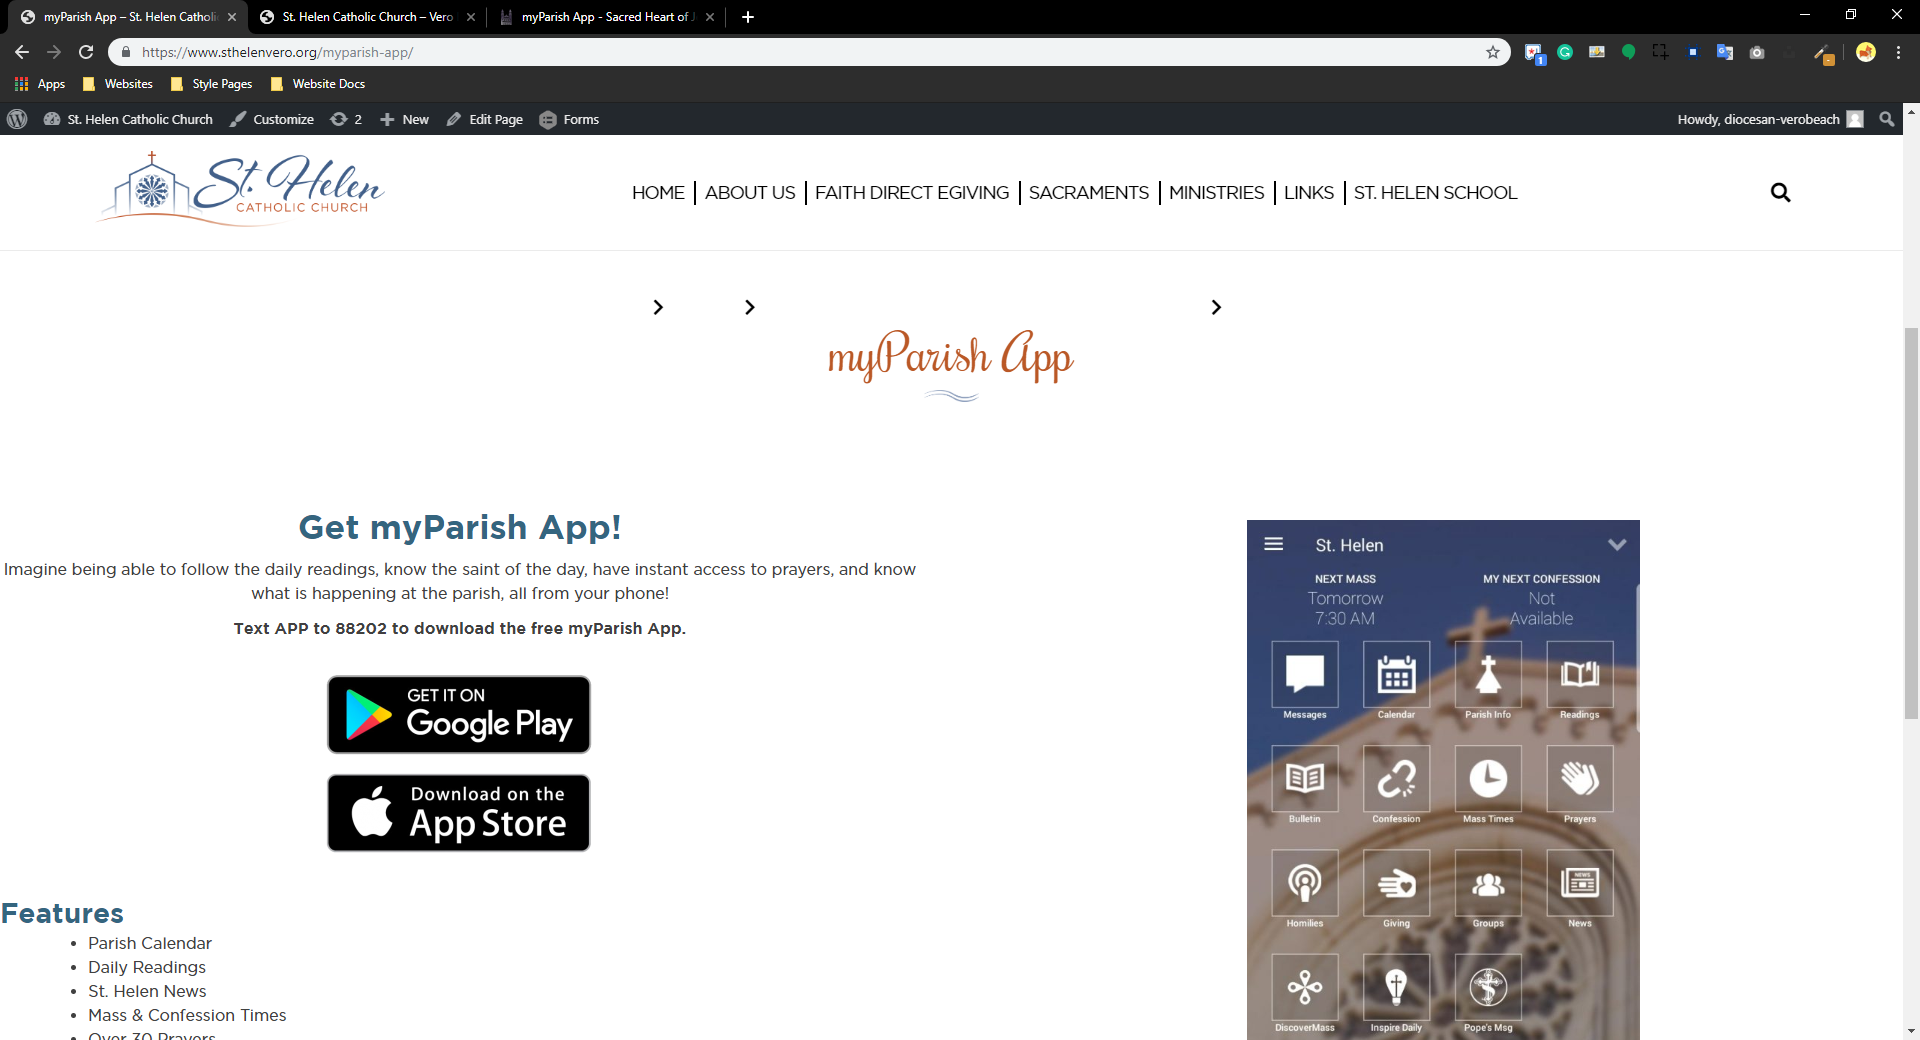Click Edit Page in the admin bar
Screen dimensions: 1920x1040
pyautogui.click(x=485, y=119)
